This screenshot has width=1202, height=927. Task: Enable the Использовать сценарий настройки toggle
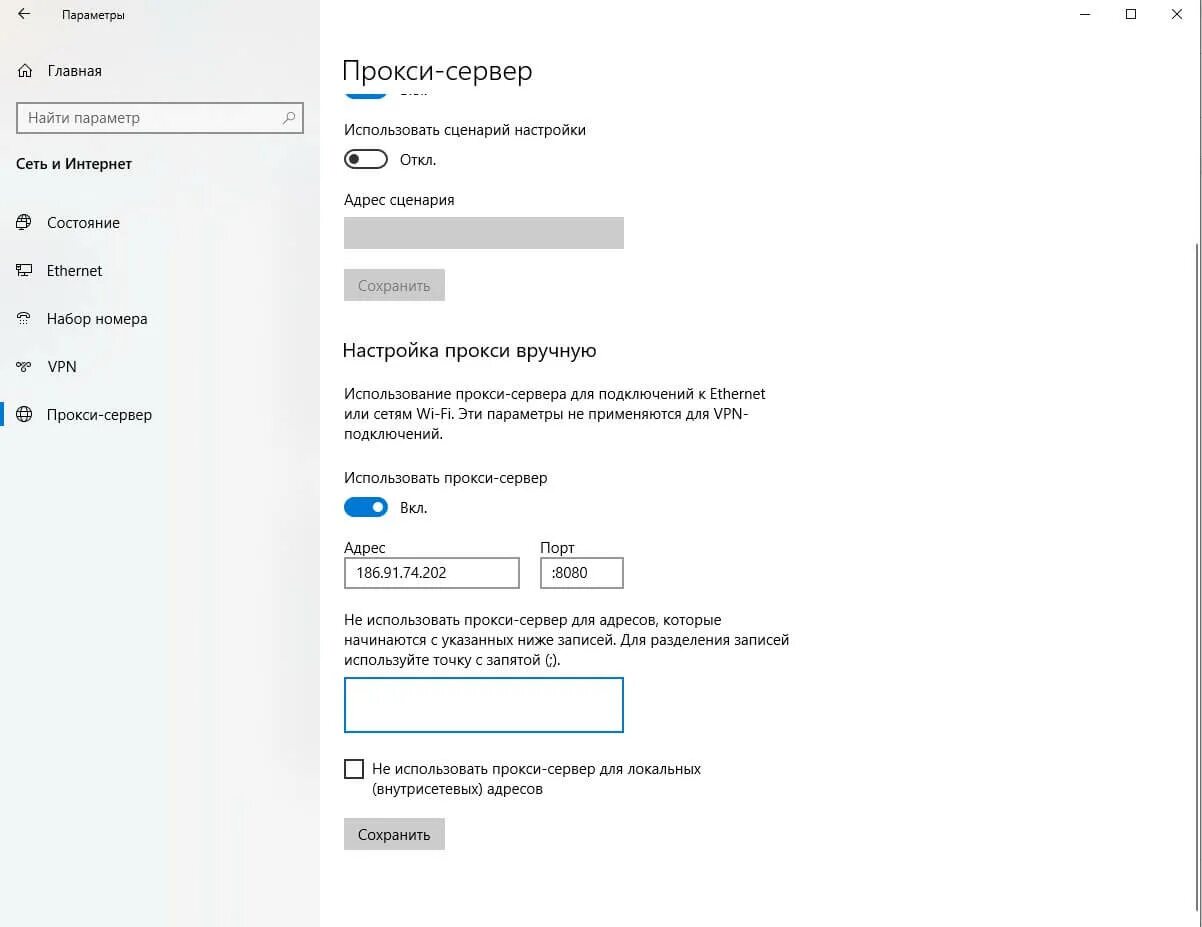tap(366, 160)
